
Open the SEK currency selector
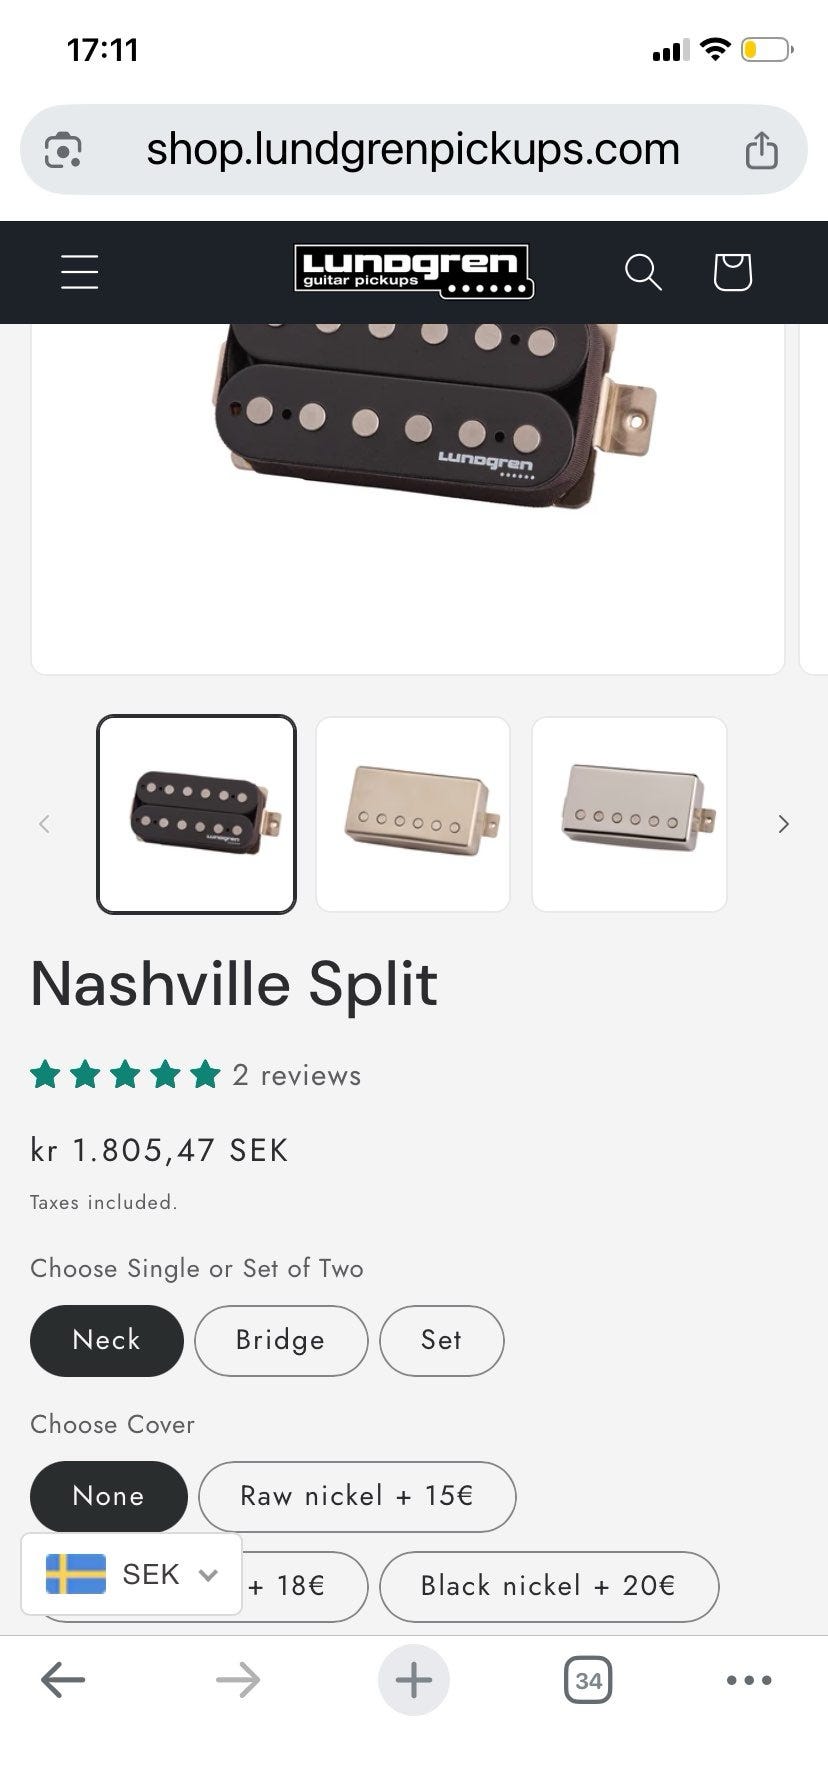(132, 1574)
